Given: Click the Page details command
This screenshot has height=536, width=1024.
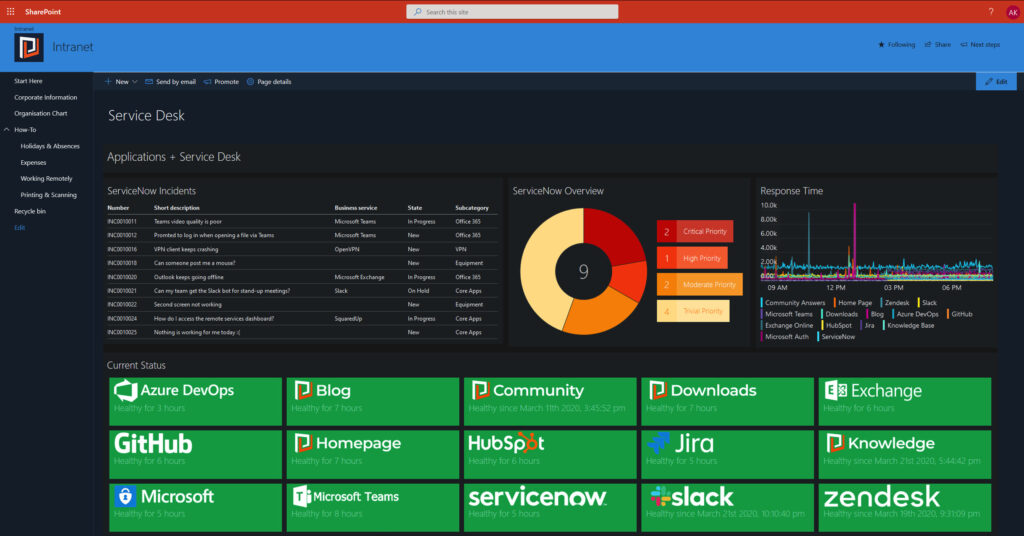Looking at the screenshot, I should pos(268,82).
